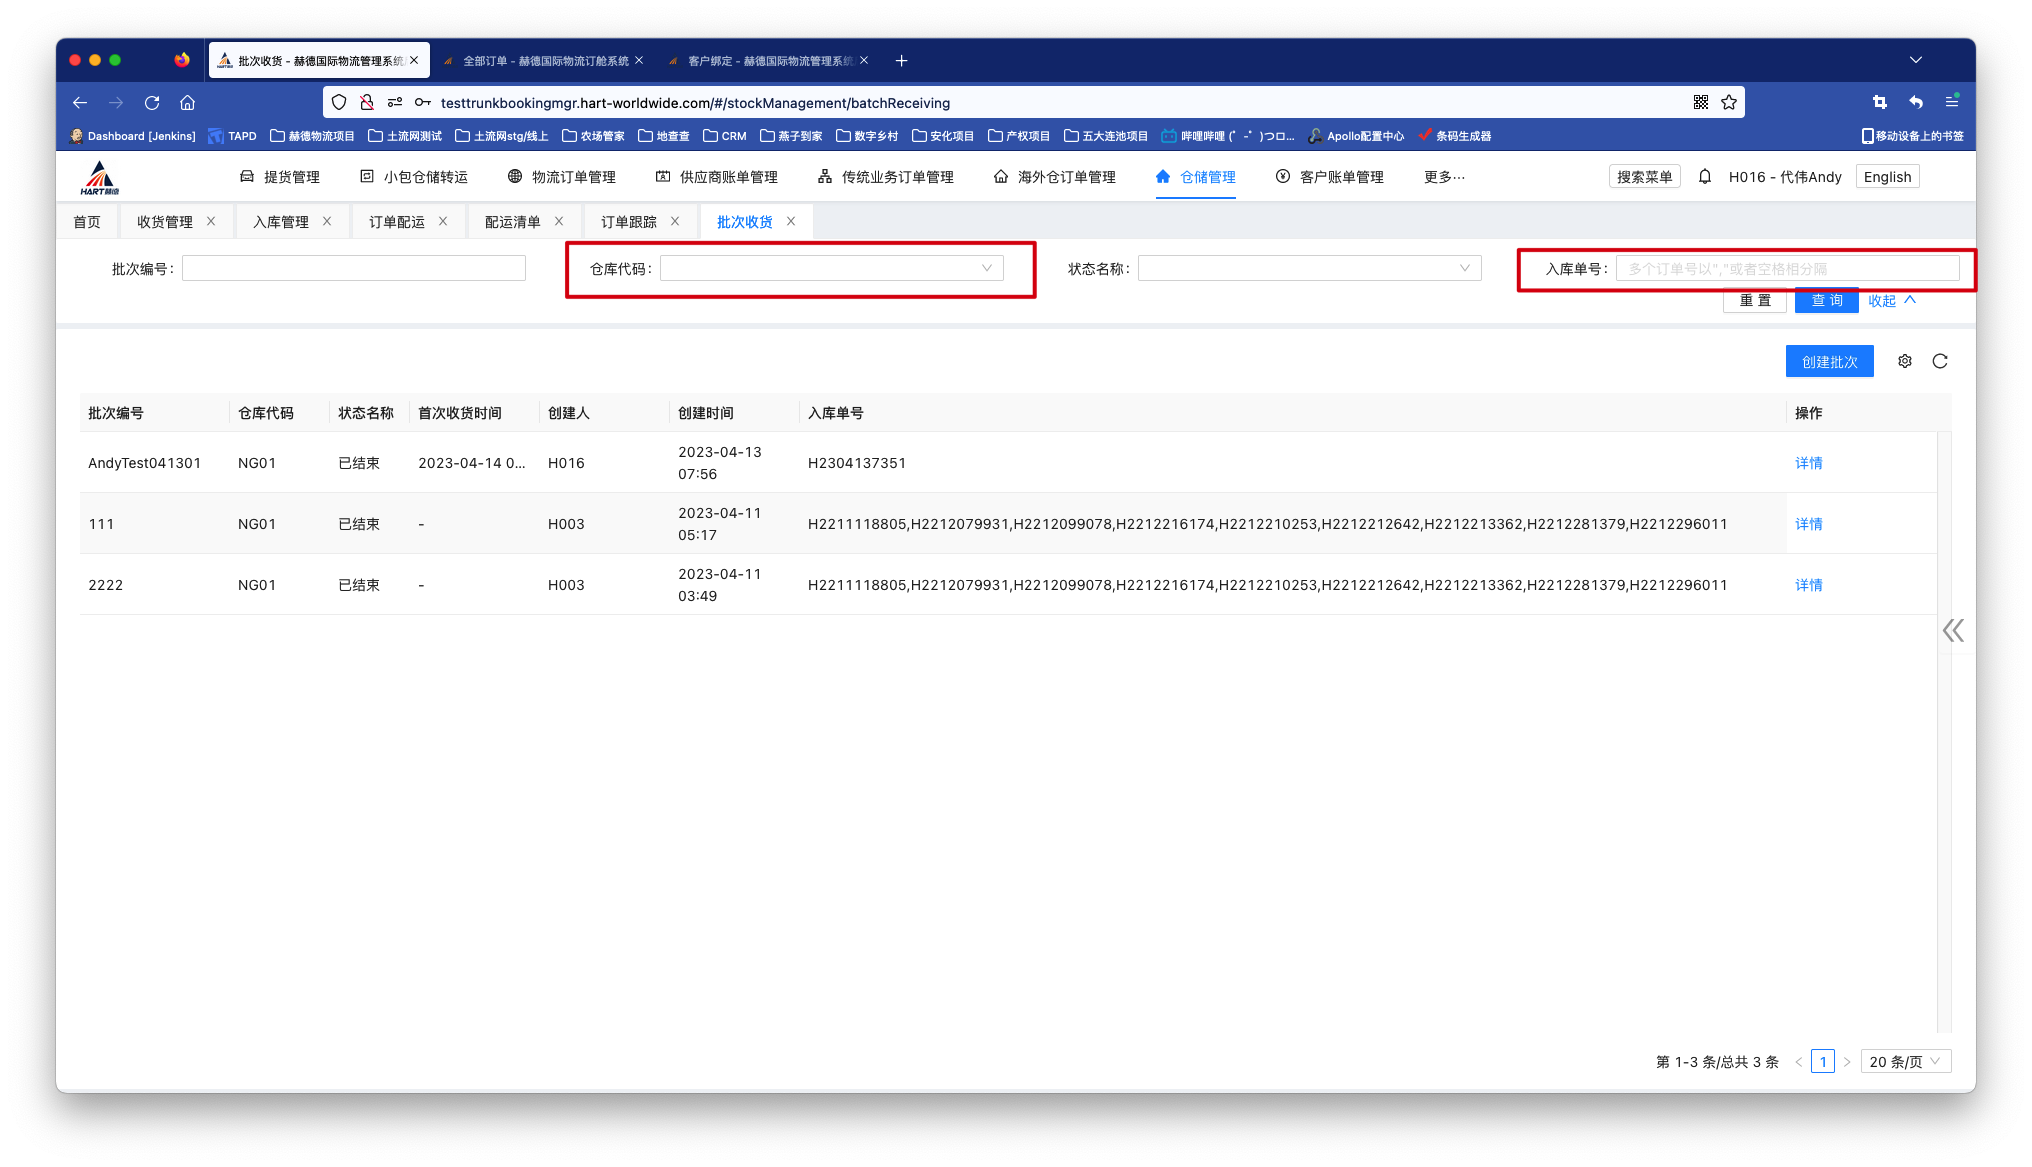Bookmark page with the star icon

pos(1729,102)
